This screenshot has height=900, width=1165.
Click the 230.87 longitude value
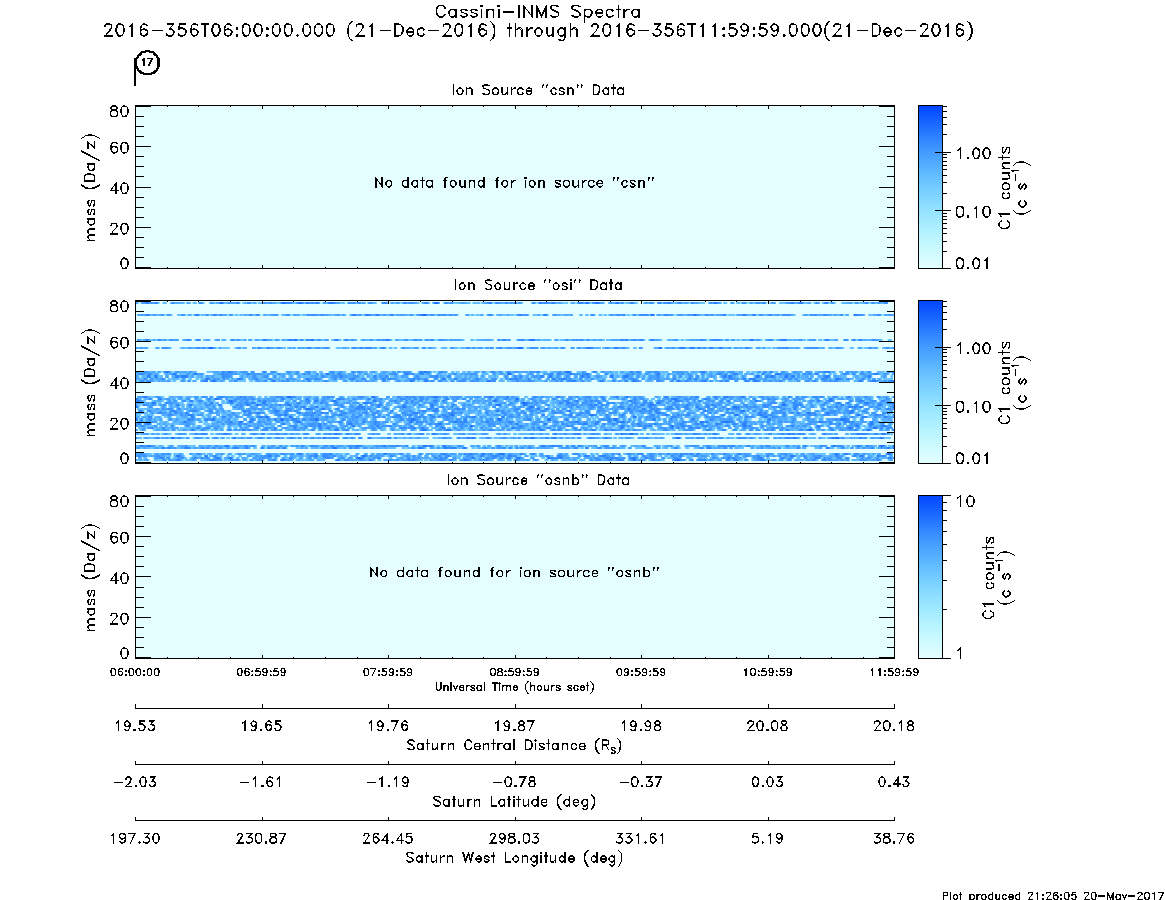262,838
